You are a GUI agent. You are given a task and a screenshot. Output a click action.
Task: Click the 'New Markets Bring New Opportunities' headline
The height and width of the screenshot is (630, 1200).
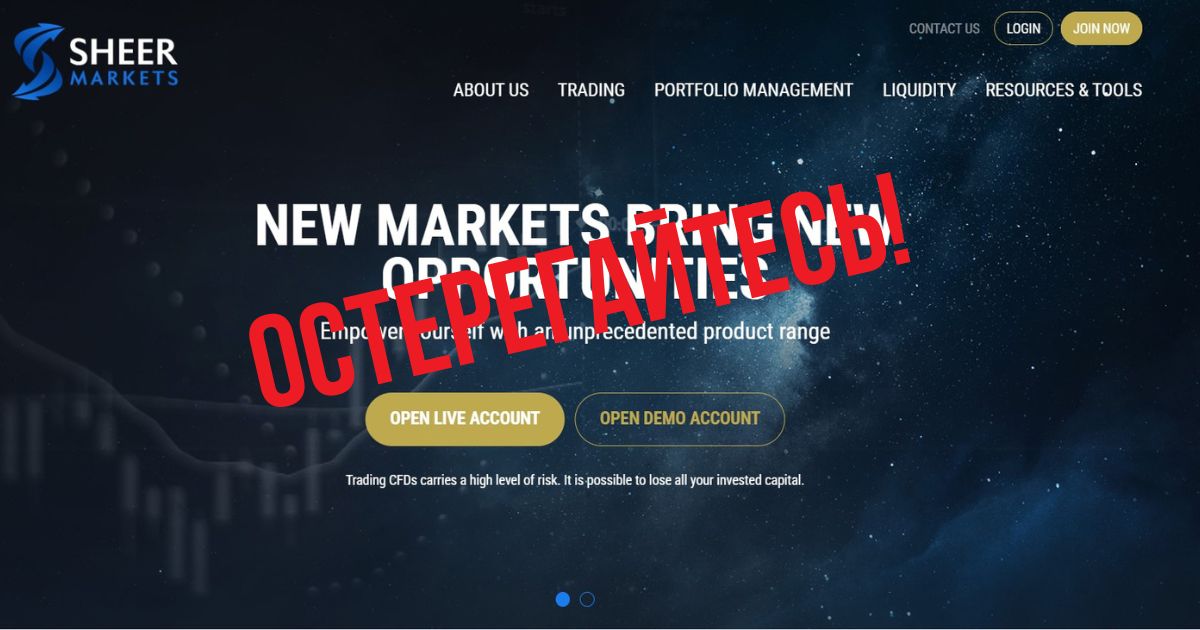571,250
